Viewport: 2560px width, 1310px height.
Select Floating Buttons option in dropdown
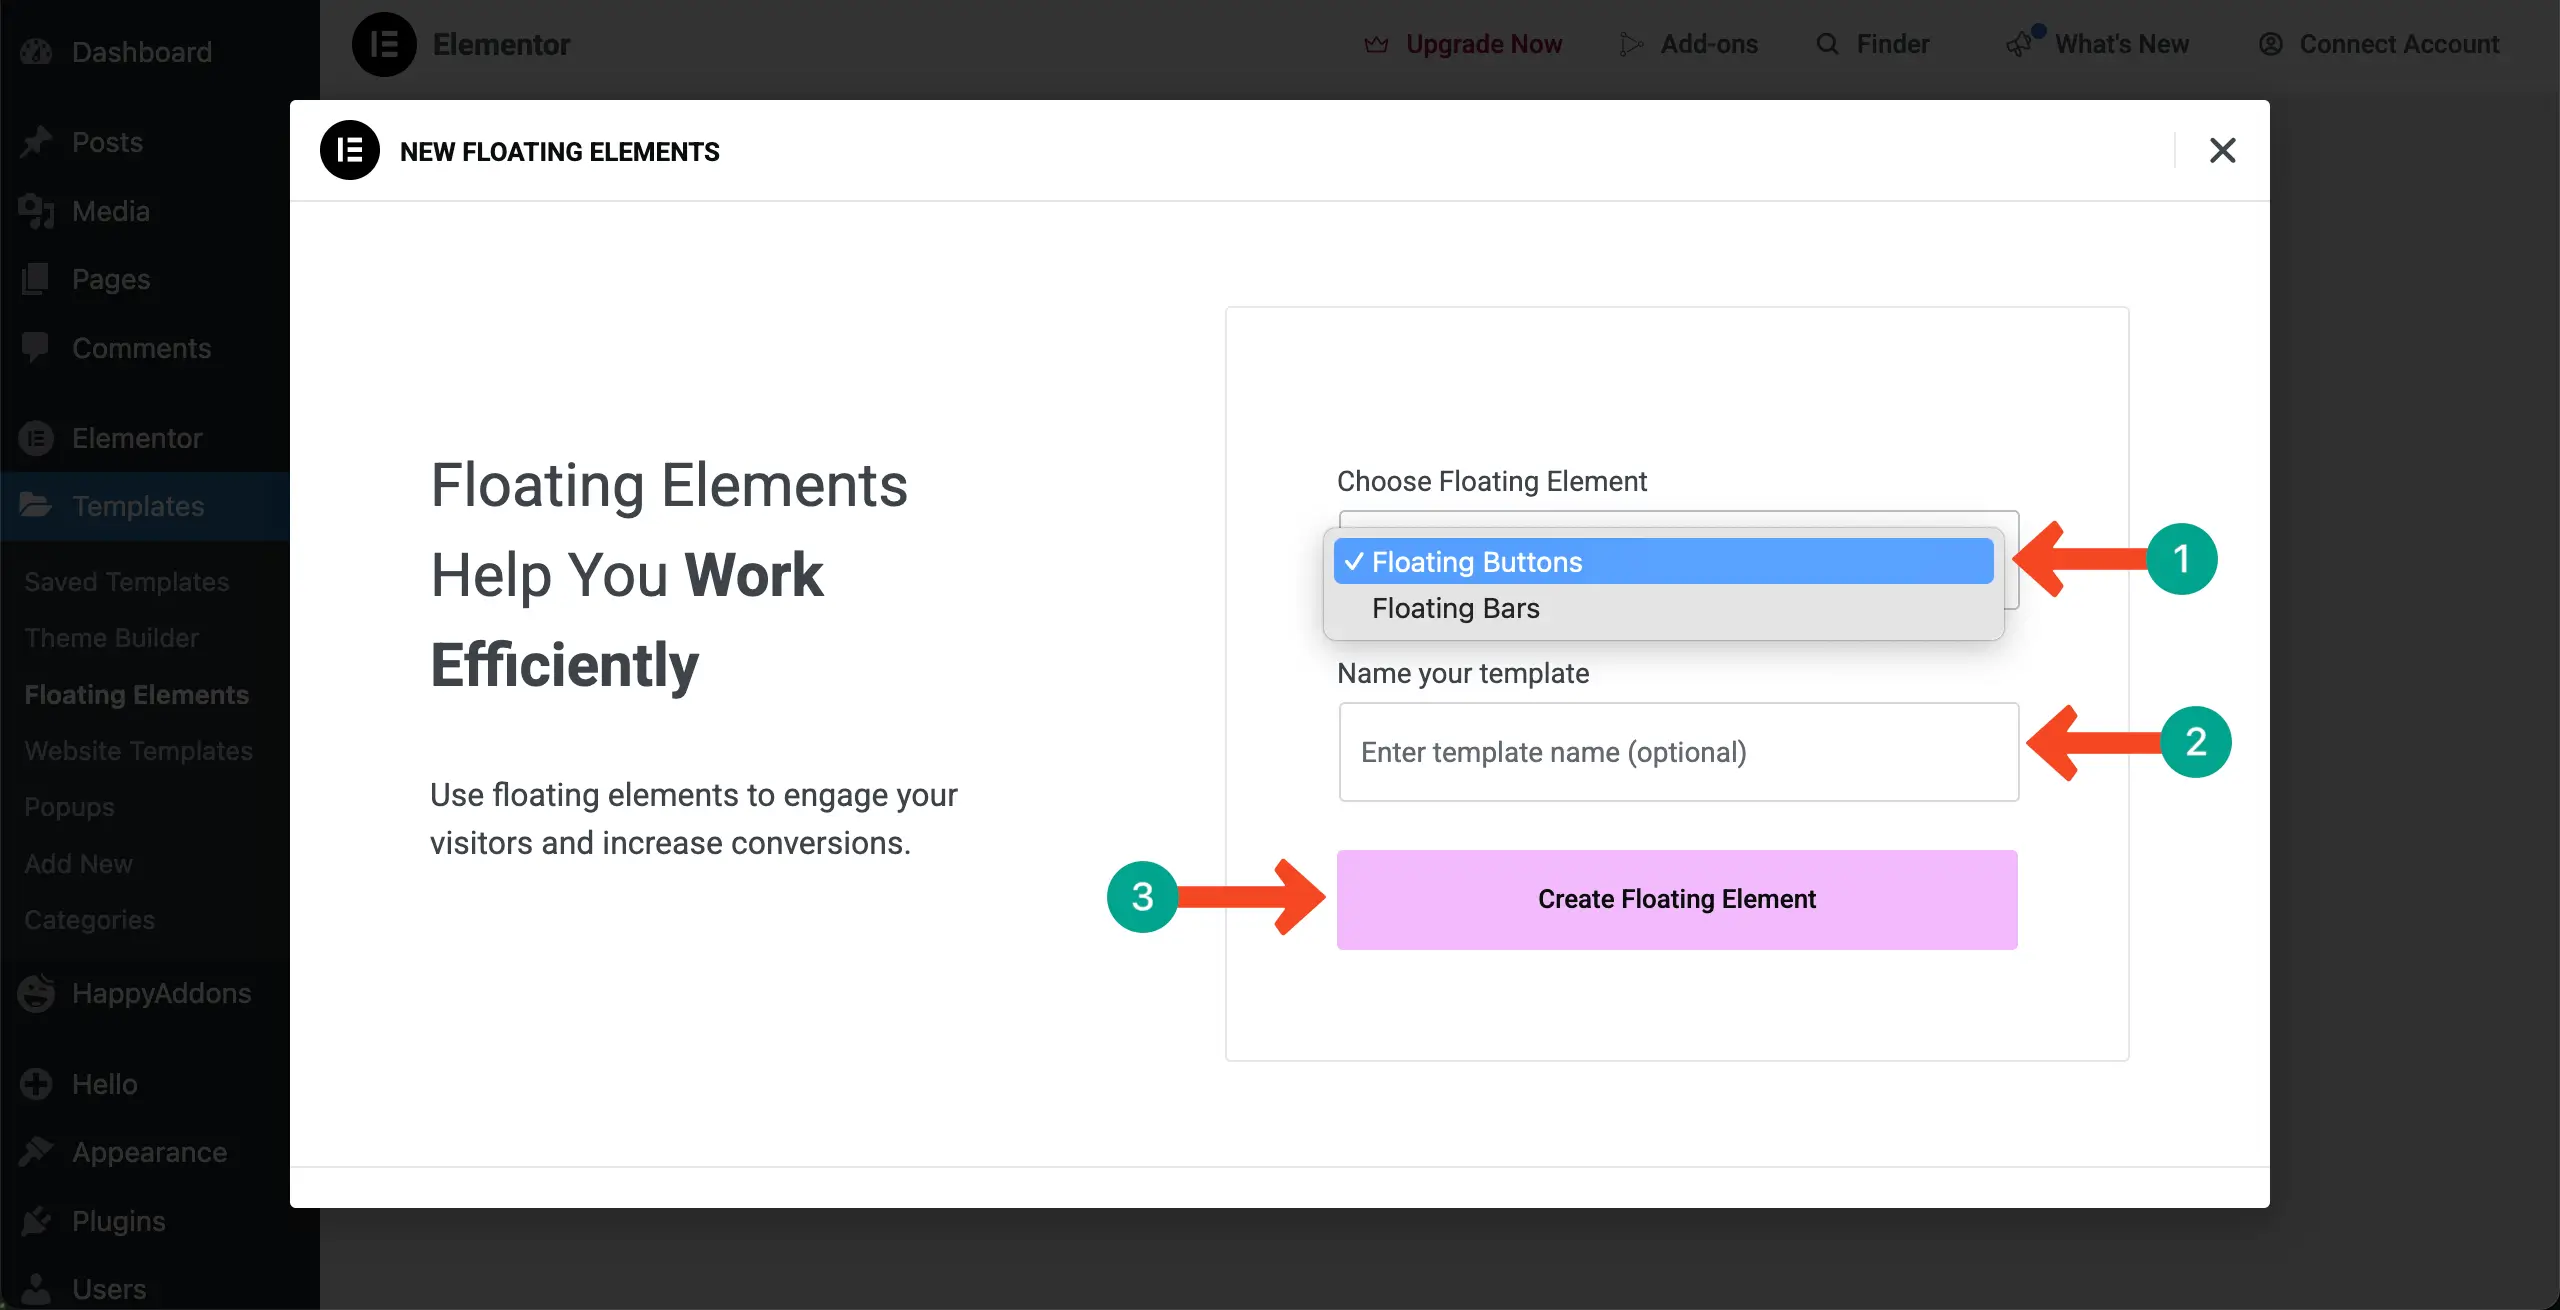[1662, 562]
